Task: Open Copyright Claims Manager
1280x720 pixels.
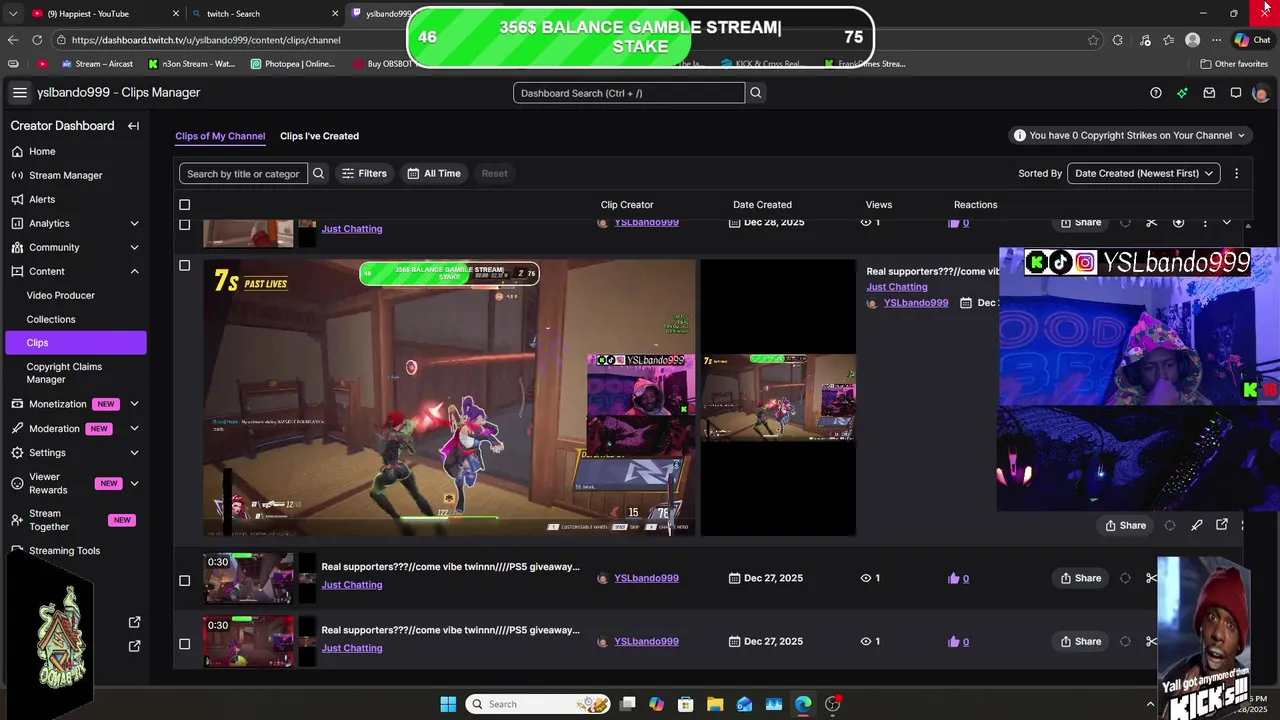Action: pyautogui.click(x=64, y=373)
